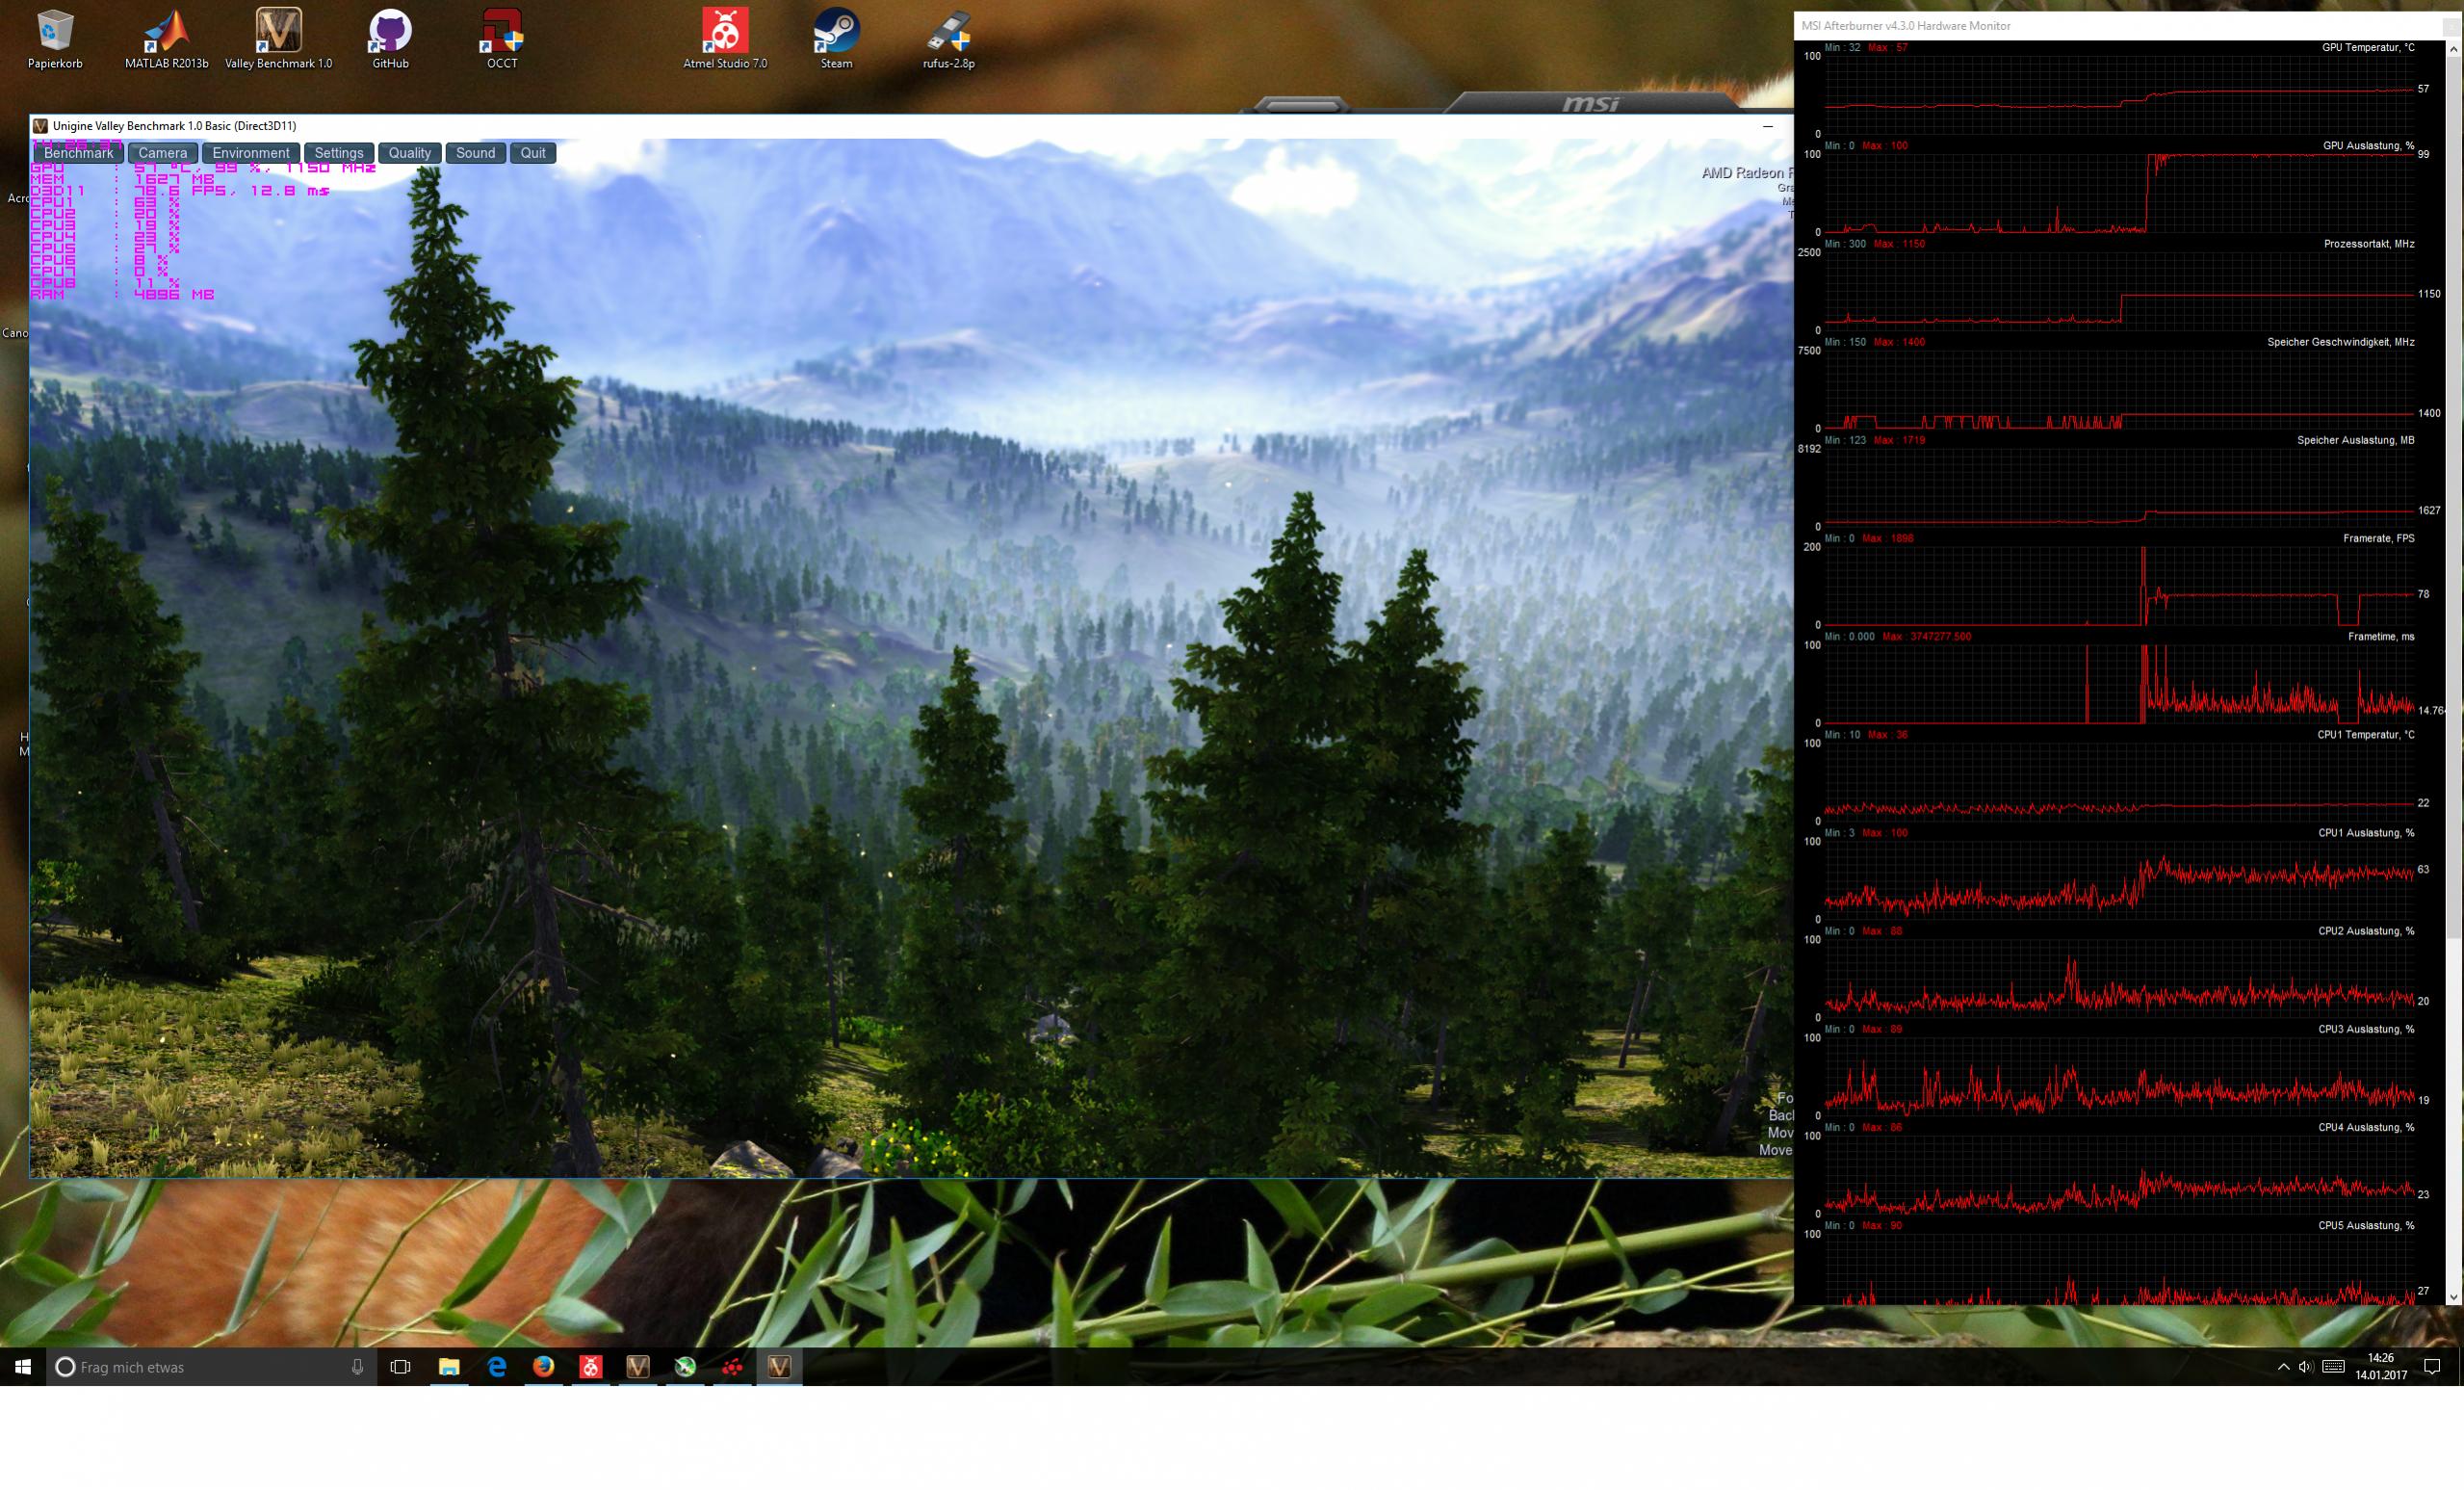Minimize the Unigine Valley Benchmark window
The height and width of the screenshot is (1490, 2464).
1768,126
